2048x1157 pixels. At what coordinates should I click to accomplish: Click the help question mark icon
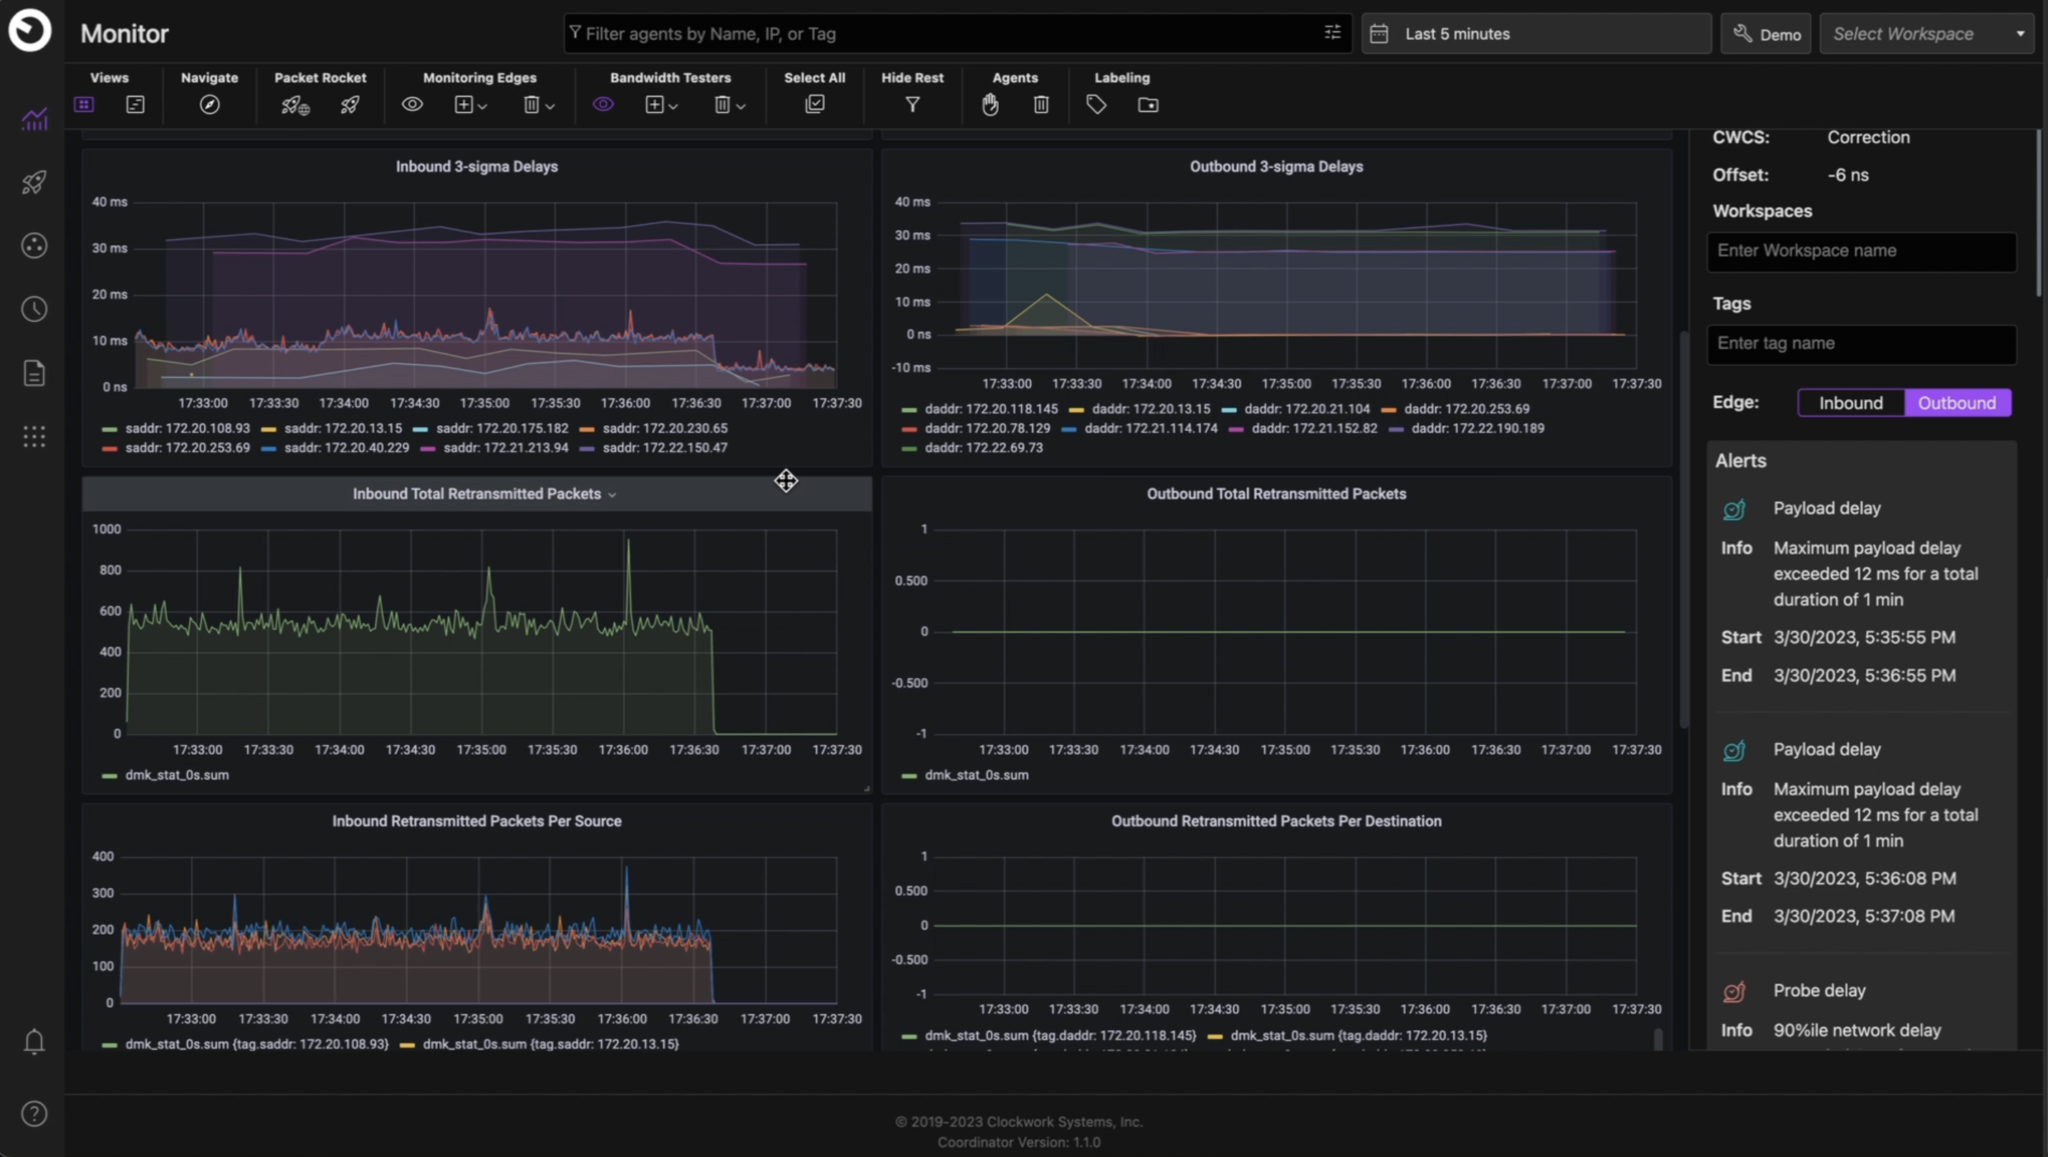pos(34,1114)
